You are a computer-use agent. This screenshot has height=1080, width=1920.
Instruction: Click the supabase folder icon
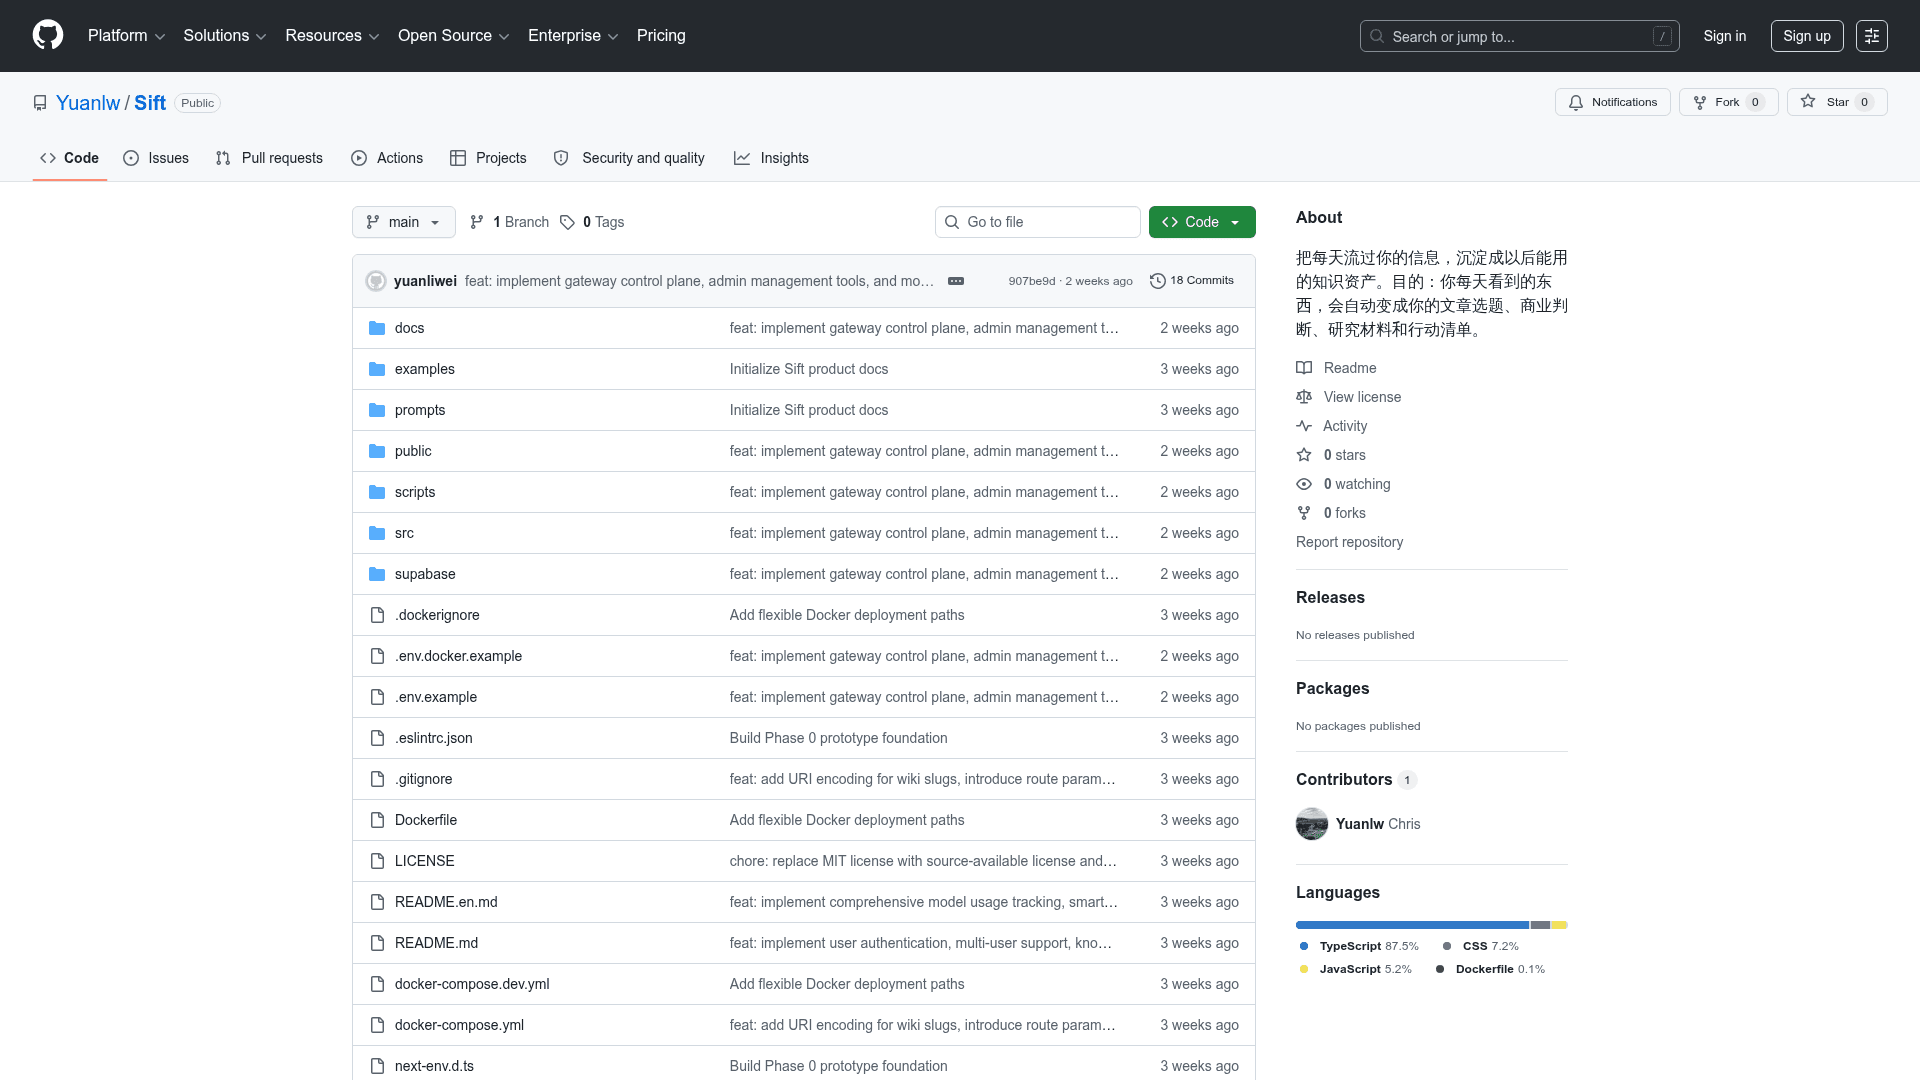tap(377, 574)
